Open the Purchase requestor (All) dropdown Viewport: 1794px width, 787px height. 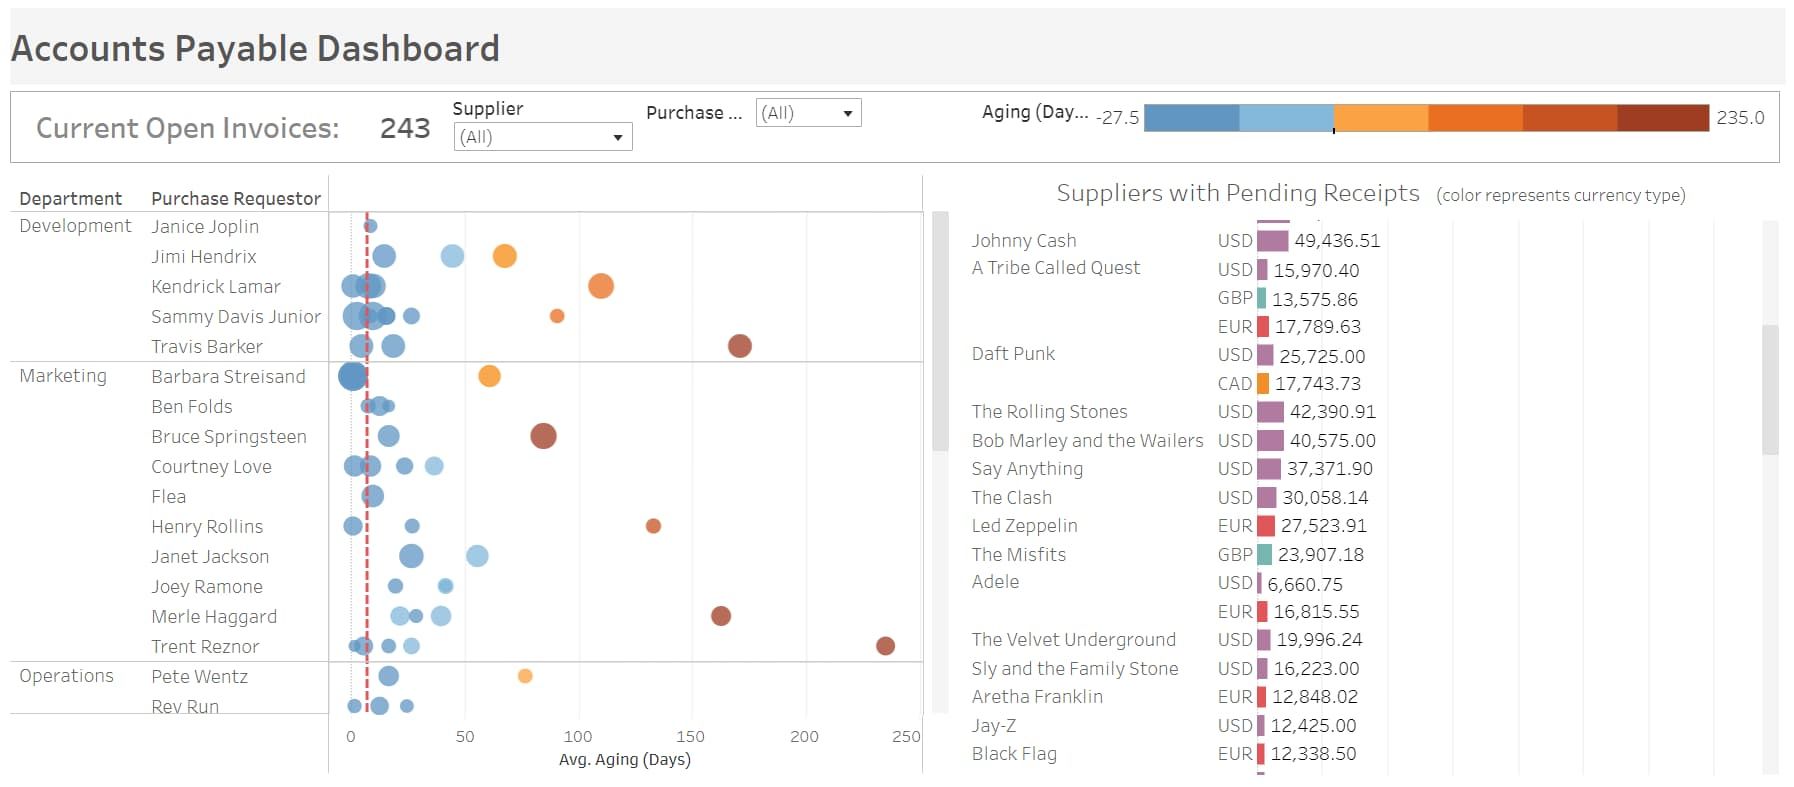[808, 113]
